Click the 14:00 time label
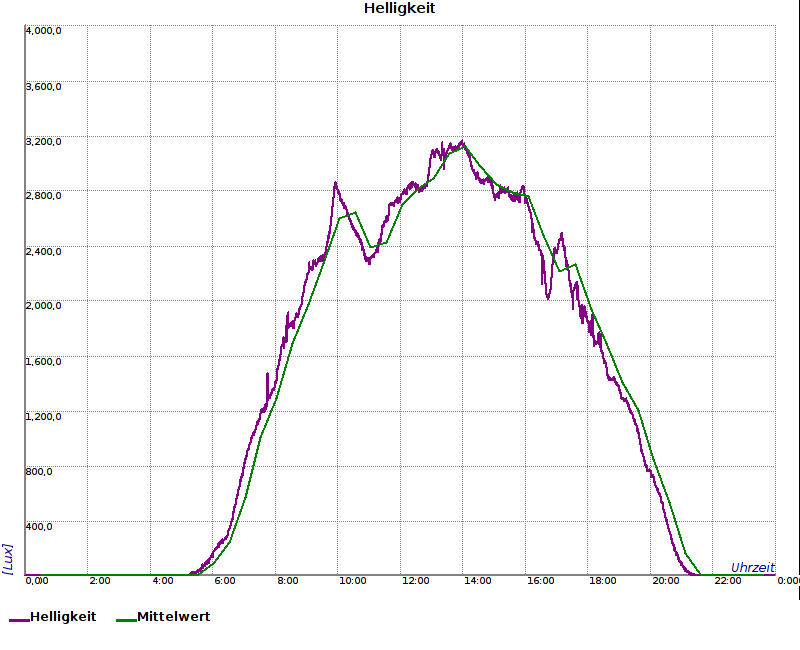800x650 pixels. (x=478, y=581)
